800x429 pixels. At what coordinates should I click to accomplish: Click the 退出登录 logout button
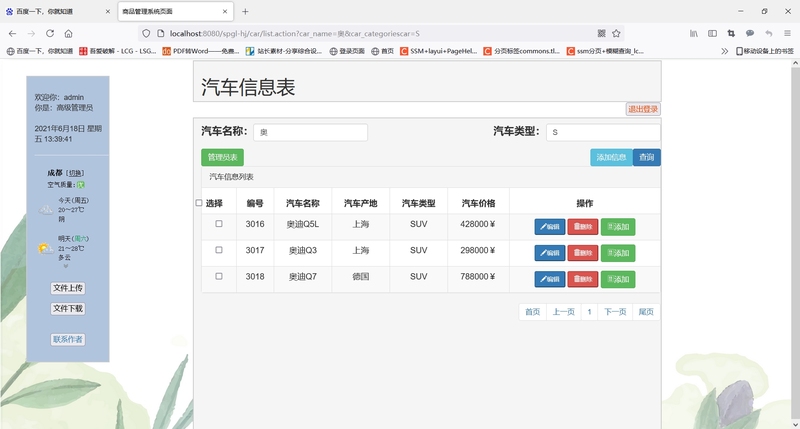click(642, 109)
